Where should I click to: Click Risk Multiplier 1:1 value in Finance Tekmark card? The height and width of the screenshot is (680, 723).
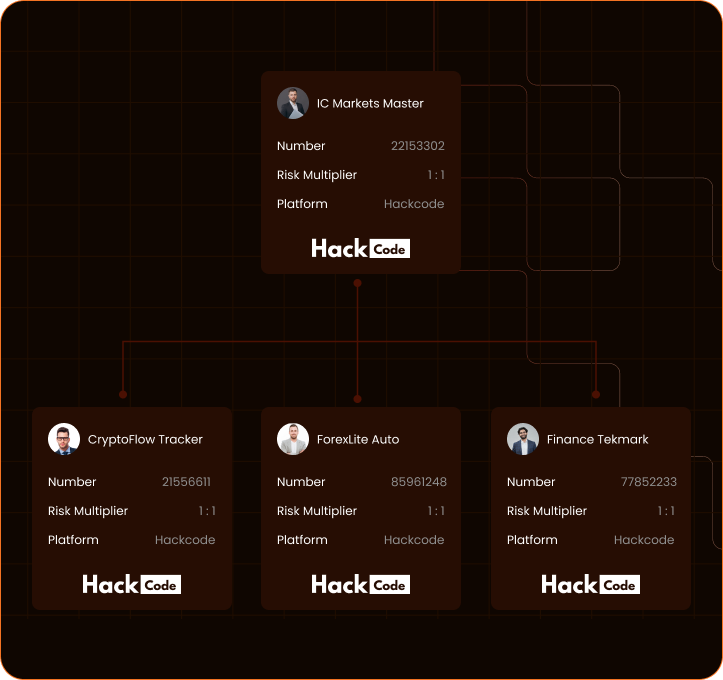click(666, 511)
